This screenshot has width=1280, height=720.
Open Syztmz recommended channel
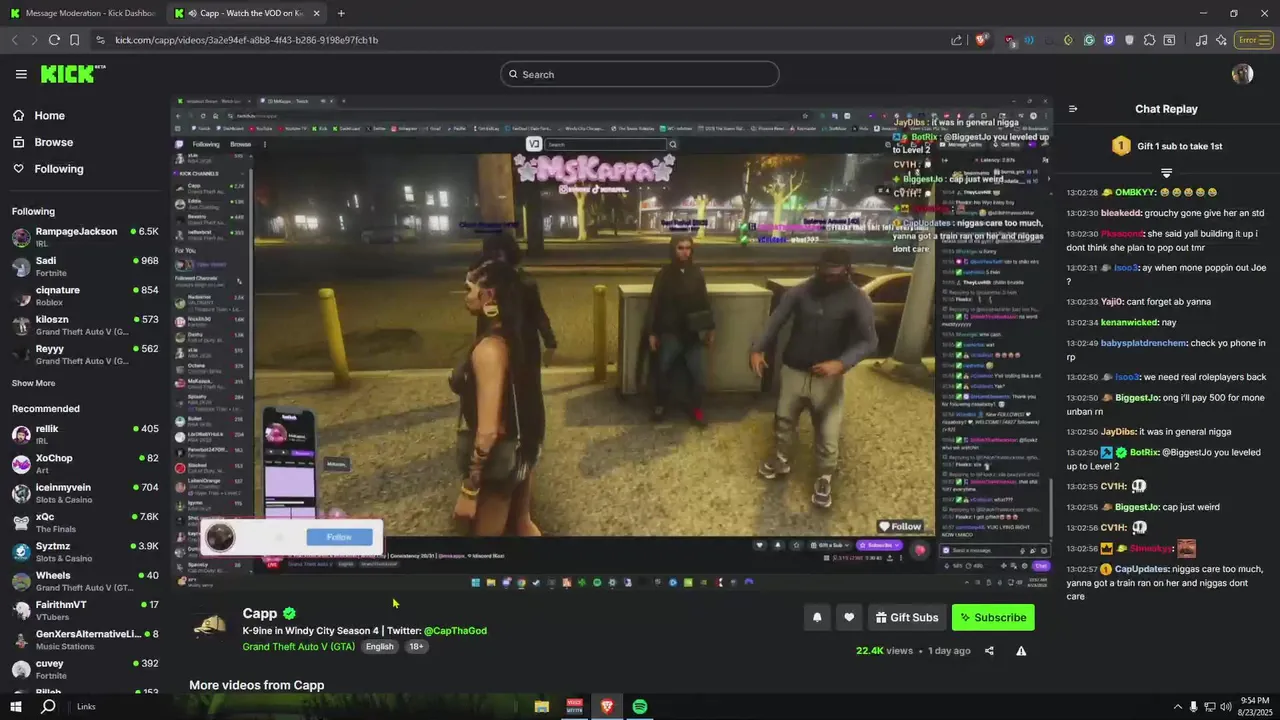[x=85, y=552]
